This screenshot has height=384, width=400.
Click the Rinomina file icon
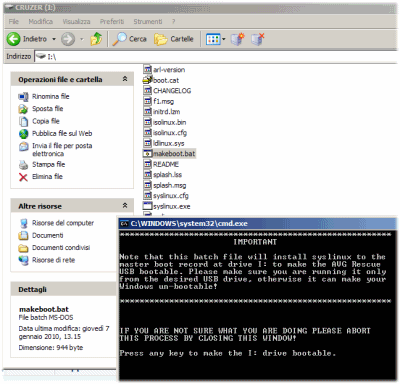click(x=23, y=97)
